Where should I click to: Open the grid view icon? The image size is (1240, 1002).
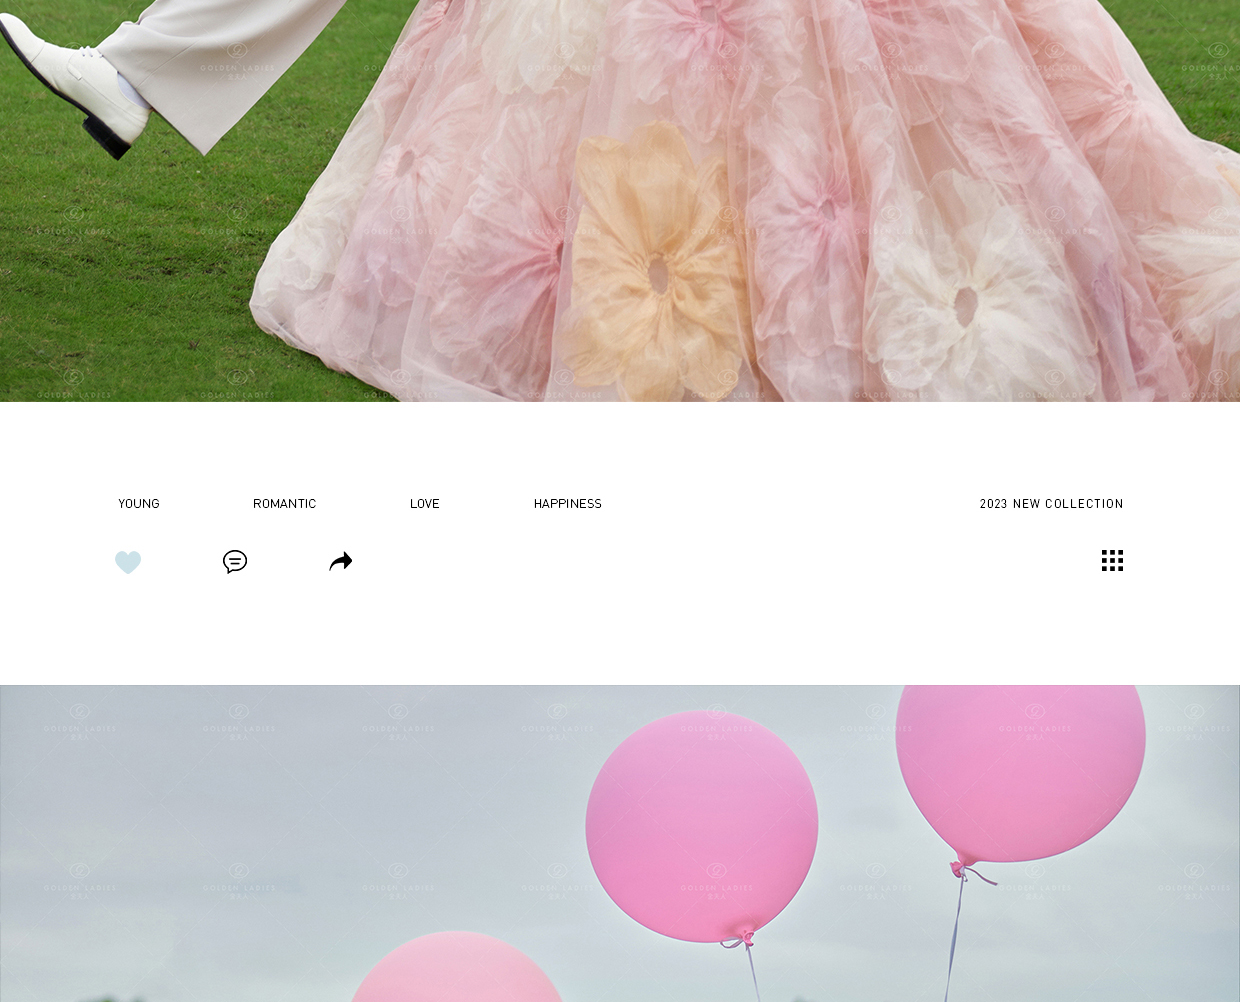coord(1112,560)
